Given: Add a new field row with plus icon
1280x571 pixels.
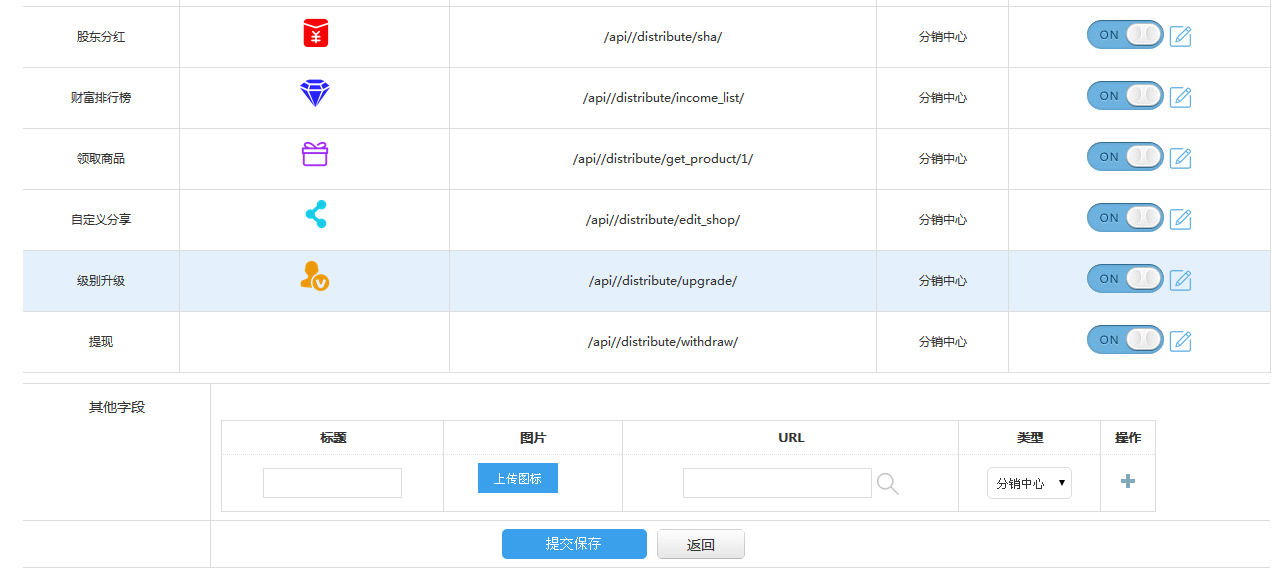Looking at the screenshot, I should [1128, 481].
